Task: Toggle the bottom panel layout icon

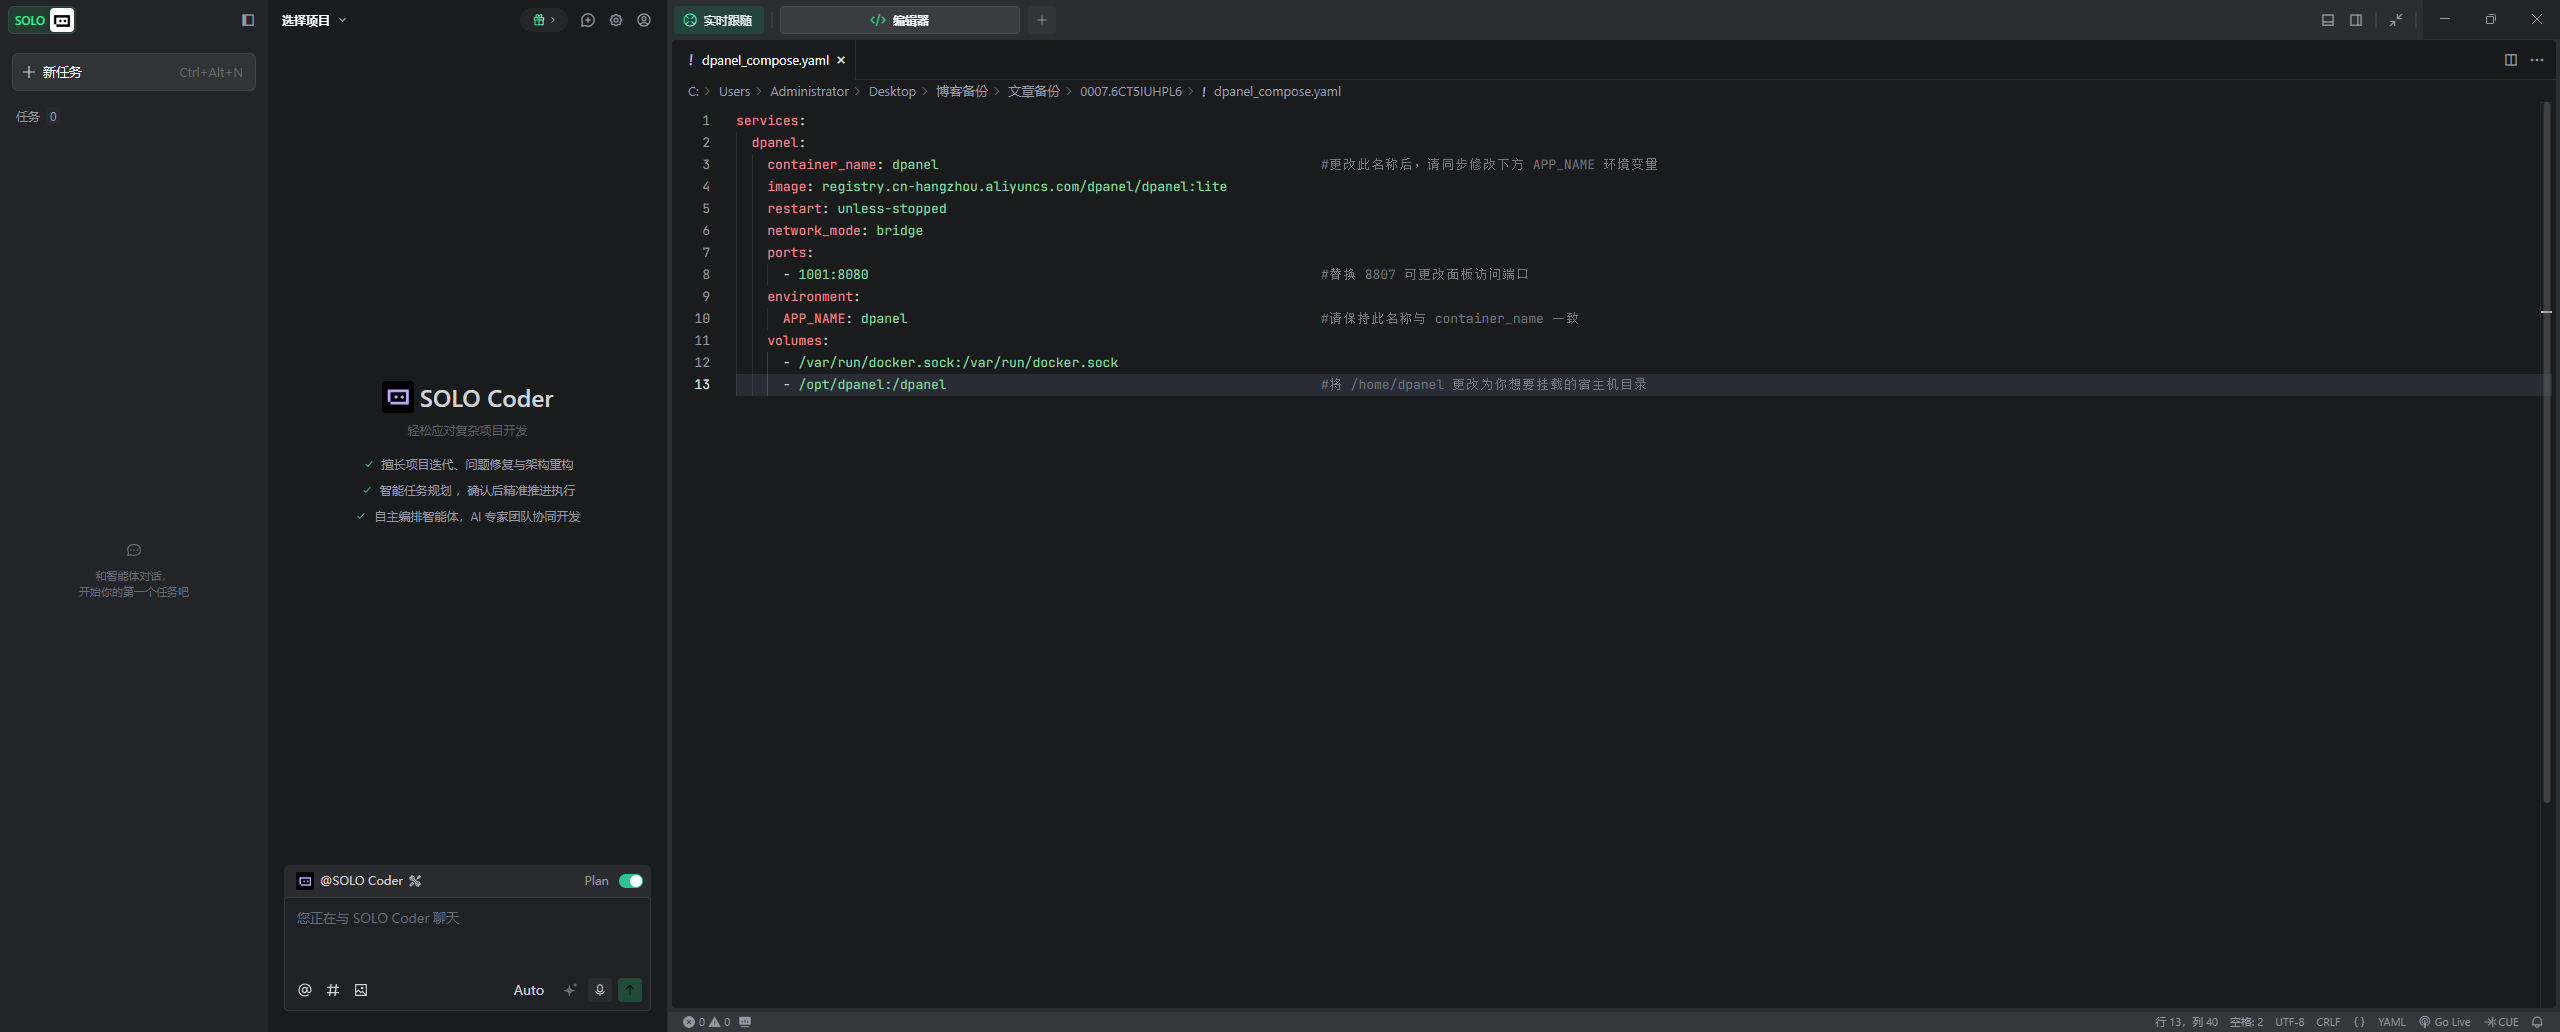Action: [2328, 20]
